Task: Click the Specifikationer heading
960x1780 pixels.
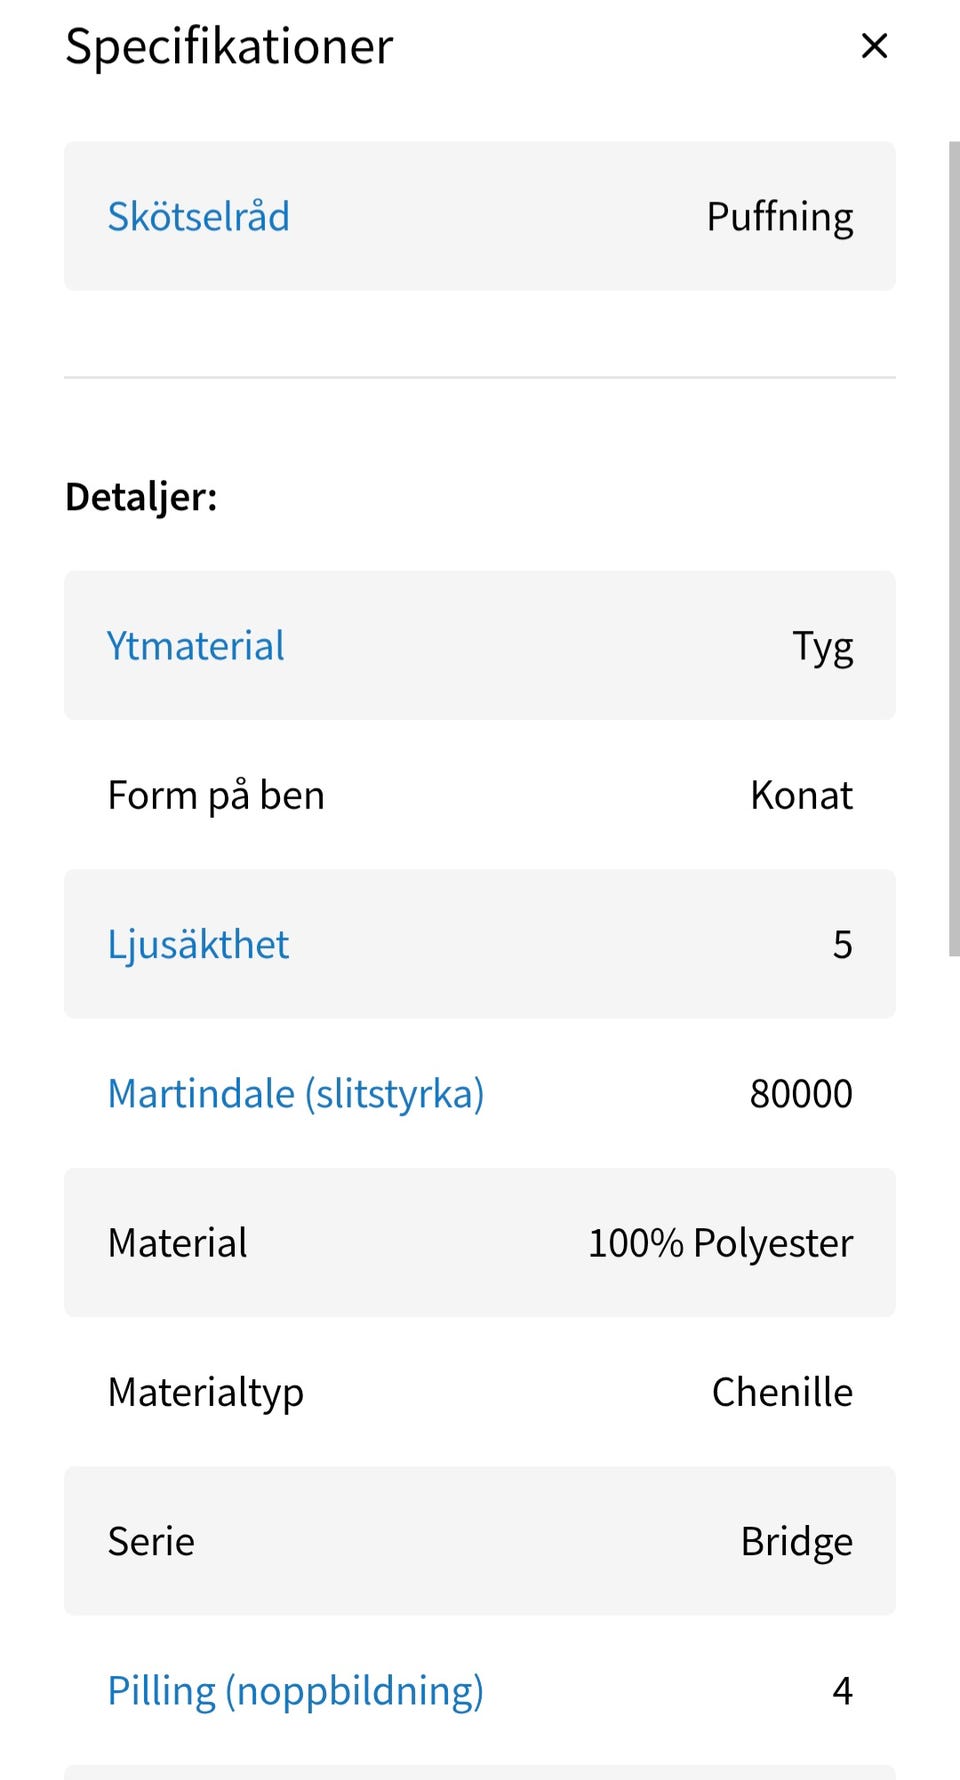Action: click(229, 46)
